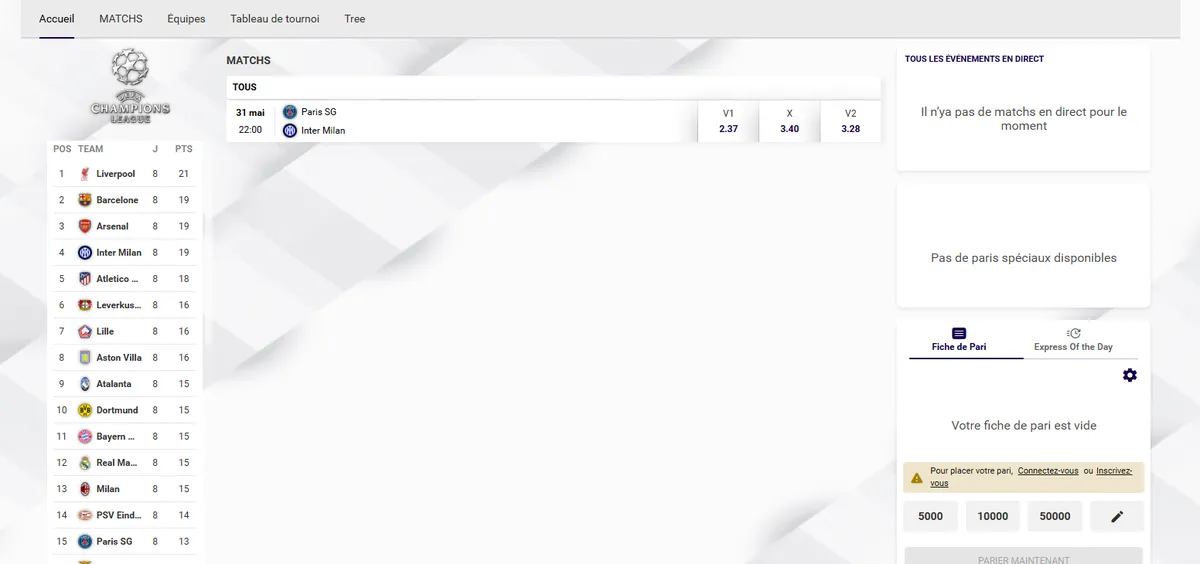Image resolution: width=1200 pixels, height=564 pixels.
Task: Choose the 5000 quick stake button
Action: tap(930, 516)
